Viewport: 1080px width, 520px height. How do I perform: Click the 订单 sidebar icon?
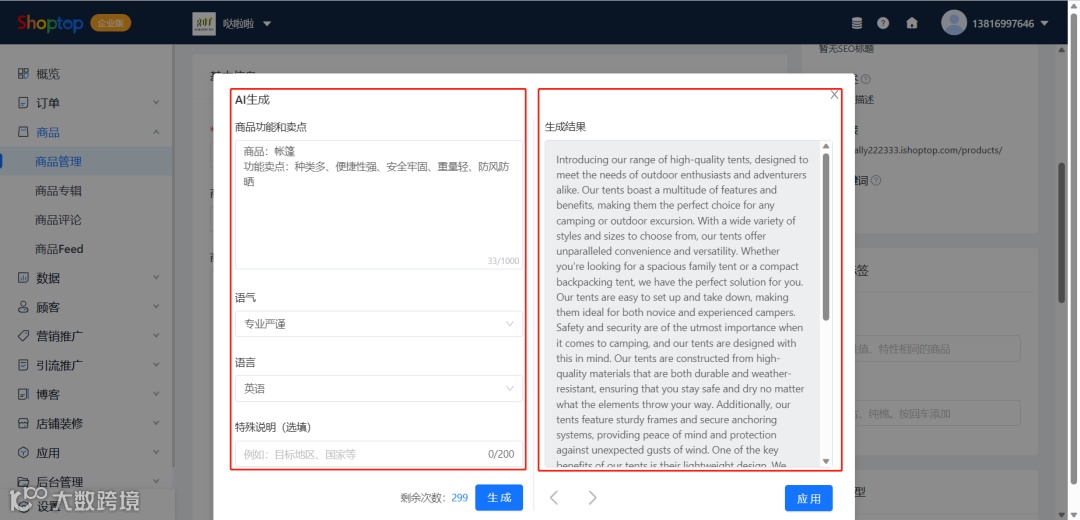[23, 103]
